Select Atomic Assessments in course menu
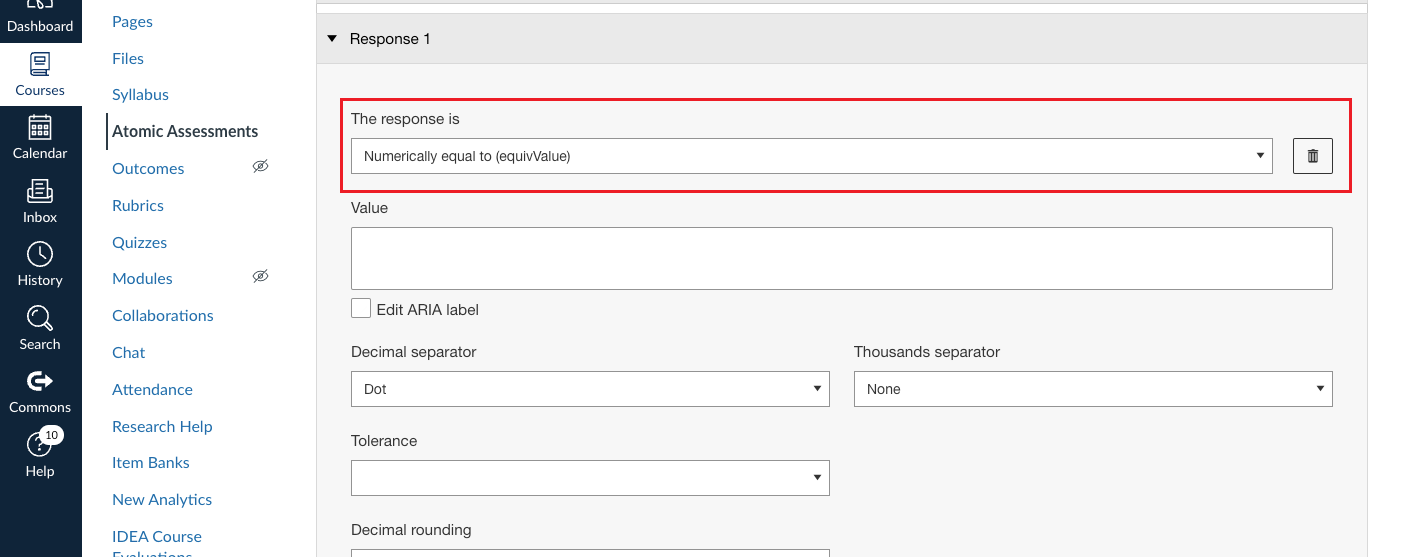This screenshot has width=1415, height=557. coord(185,131)
